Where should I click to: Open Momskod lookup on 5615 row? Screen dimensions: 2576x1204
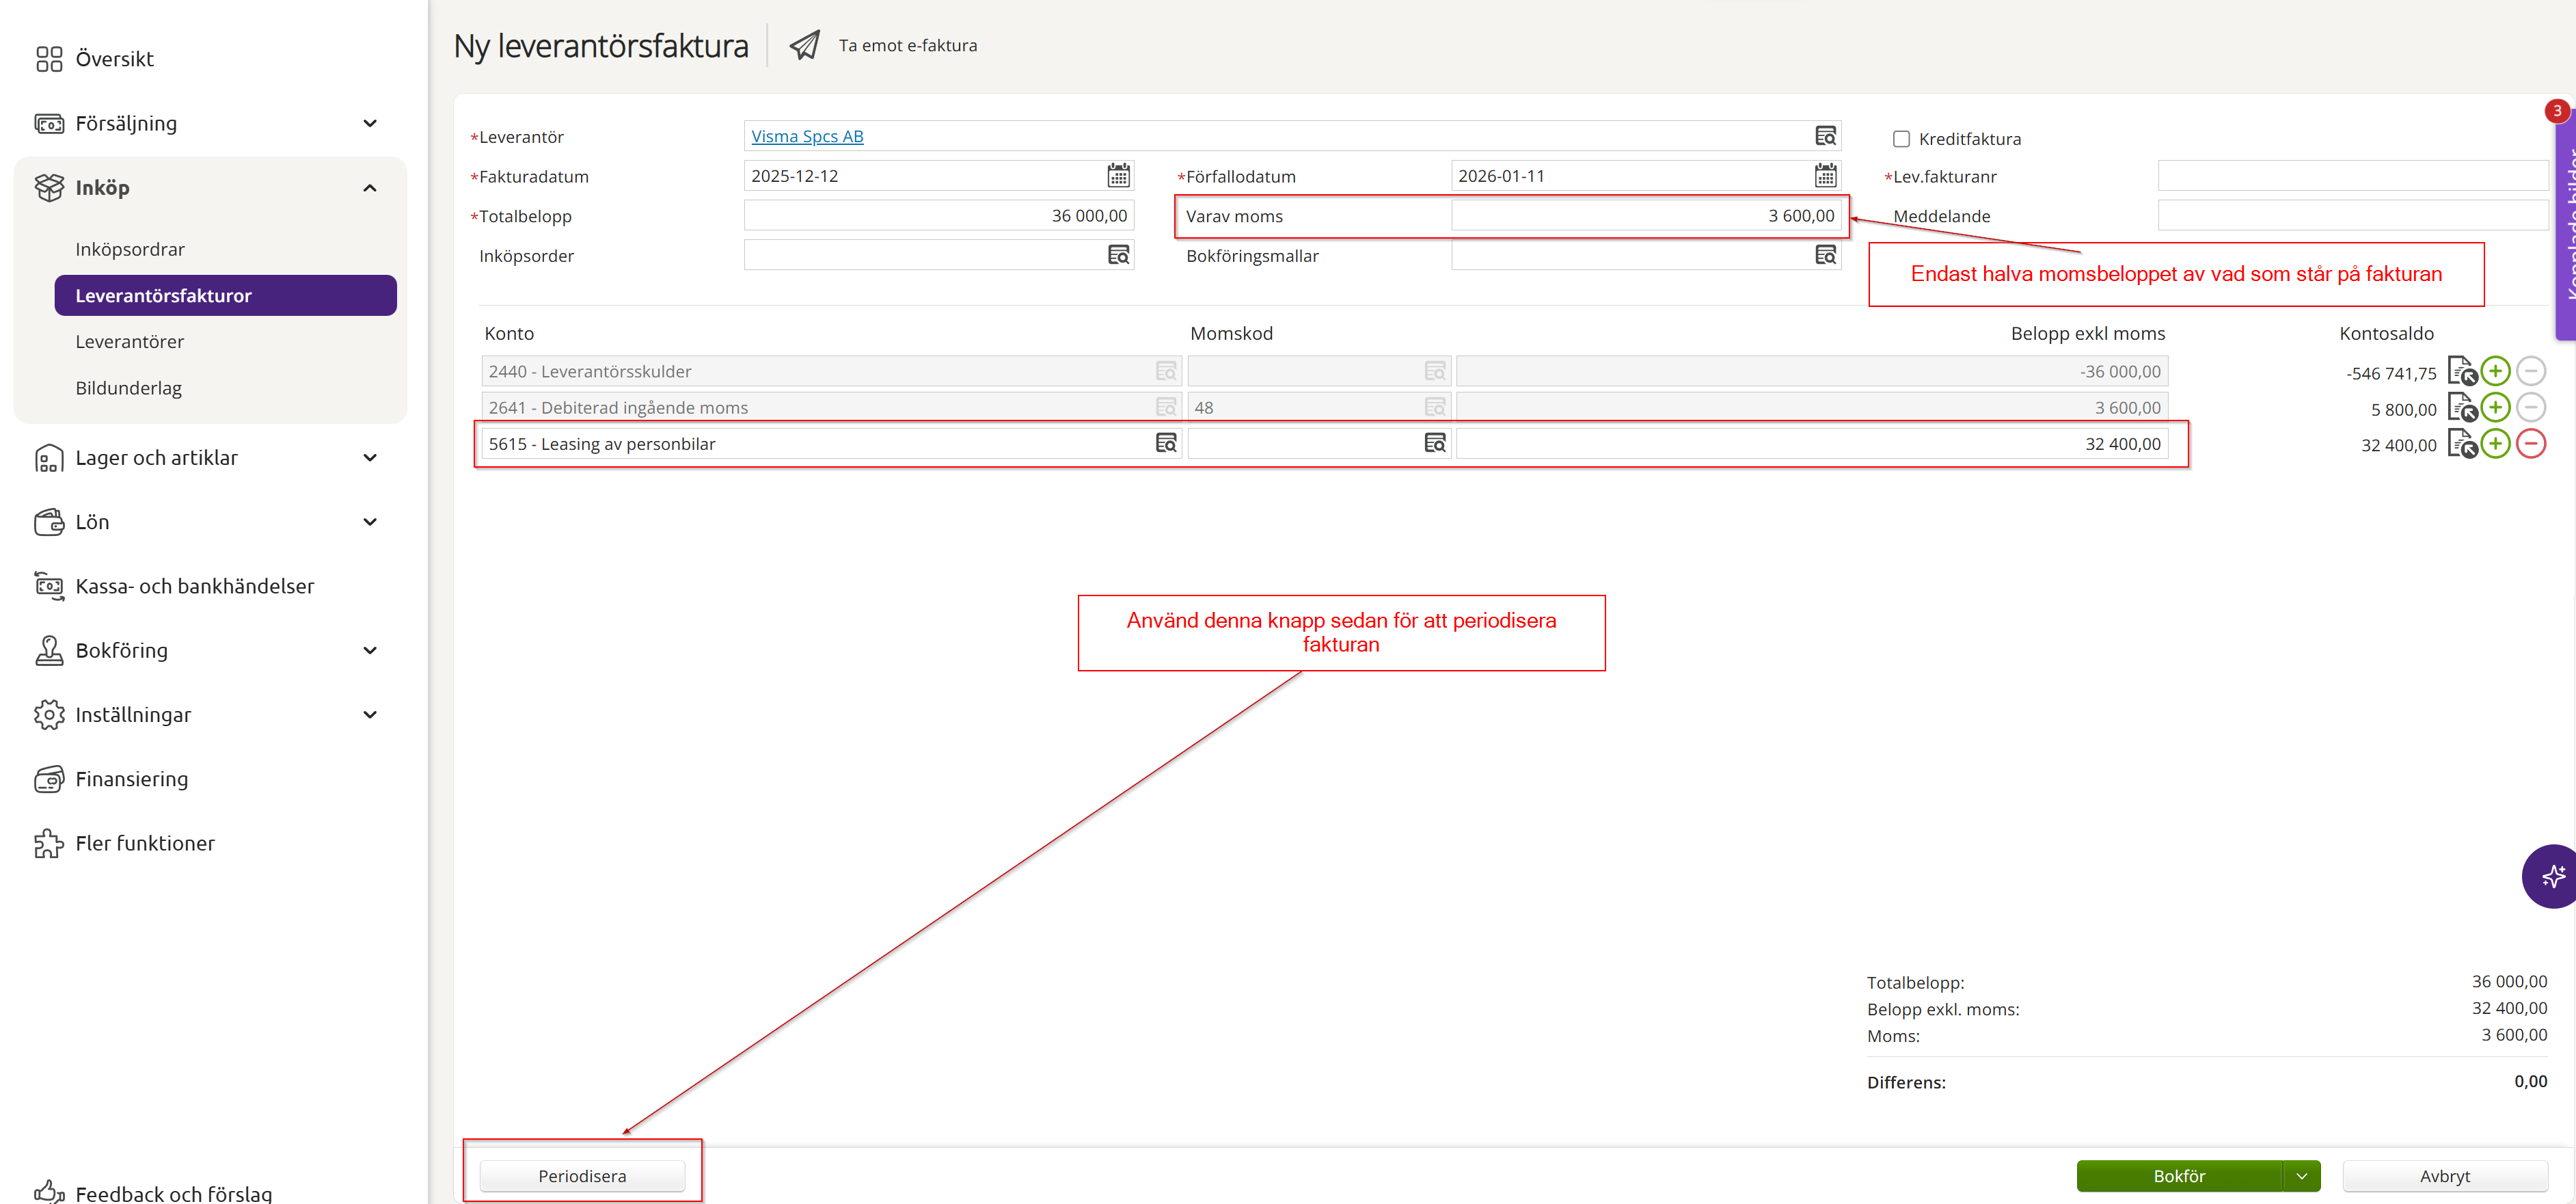[x=1434, y=443]
